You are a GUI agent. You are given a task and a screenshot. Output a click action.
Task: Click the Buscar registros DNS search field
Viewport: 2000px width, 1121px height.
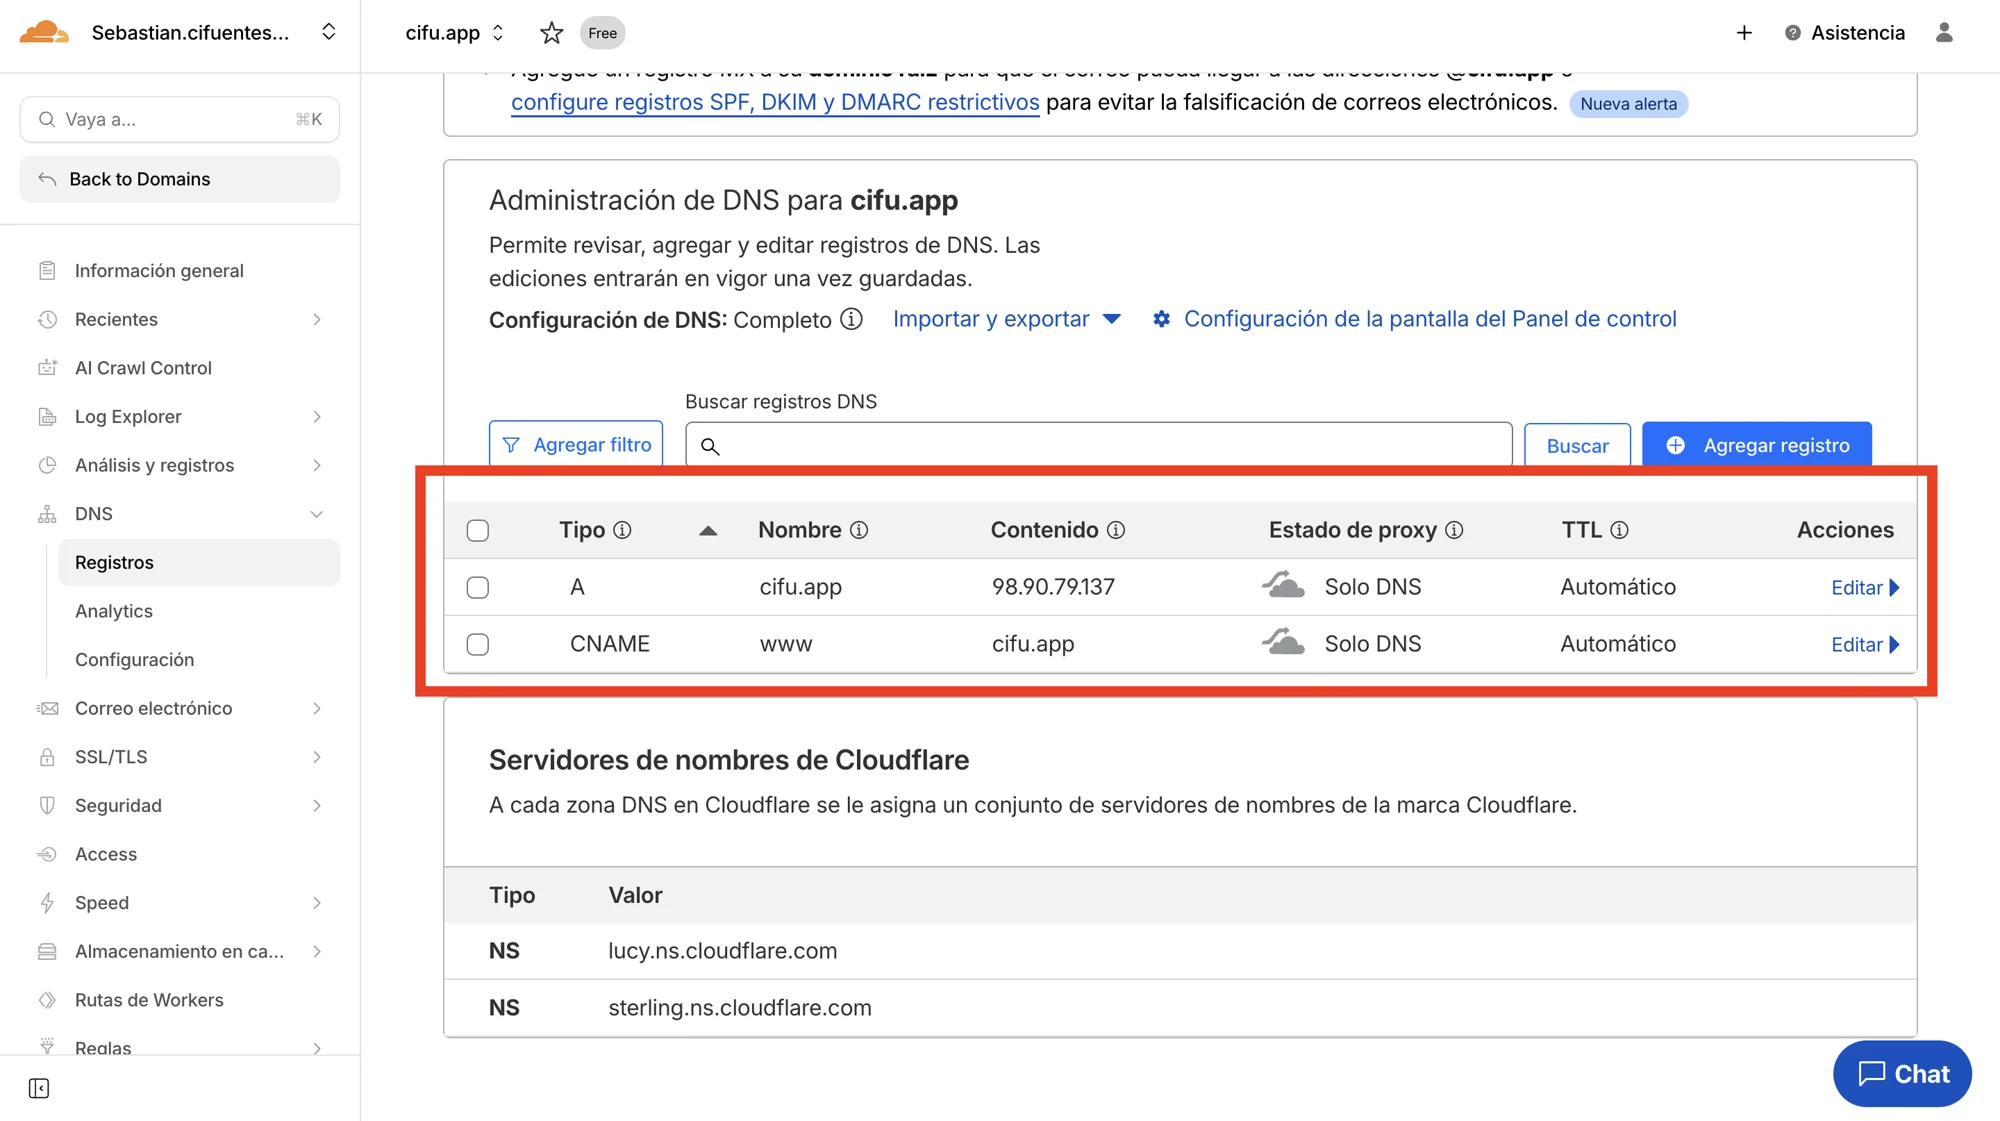1098,445
